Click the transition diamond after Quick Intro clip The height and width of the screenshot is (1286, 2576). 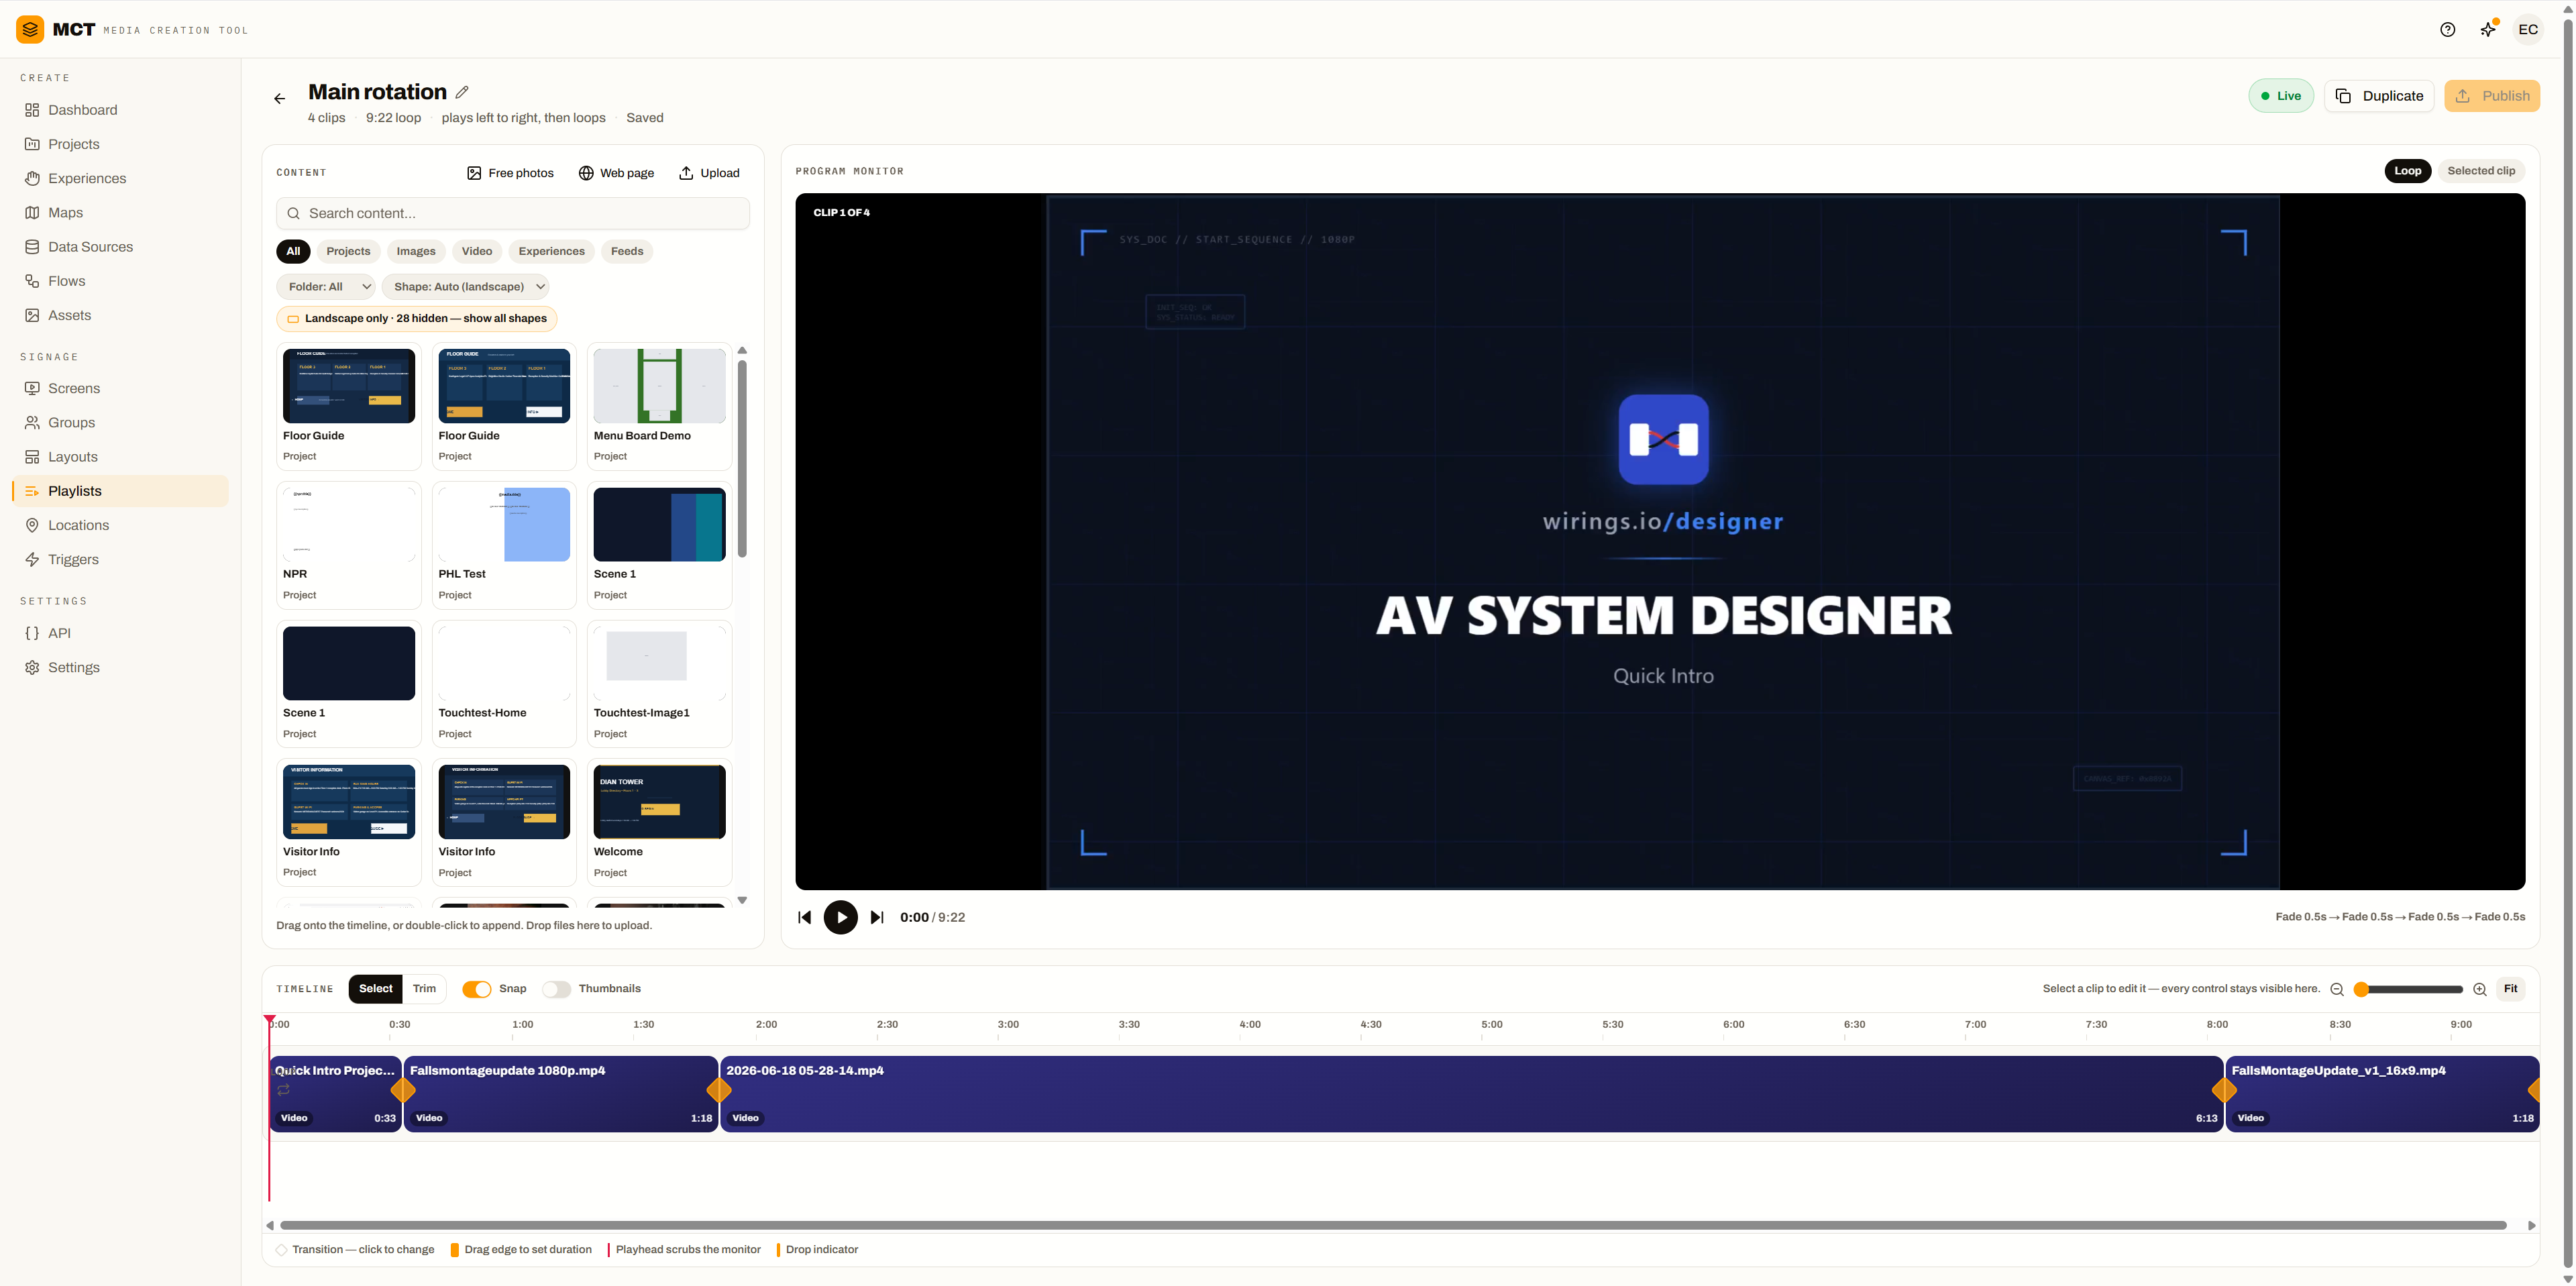pos(403,1090)
